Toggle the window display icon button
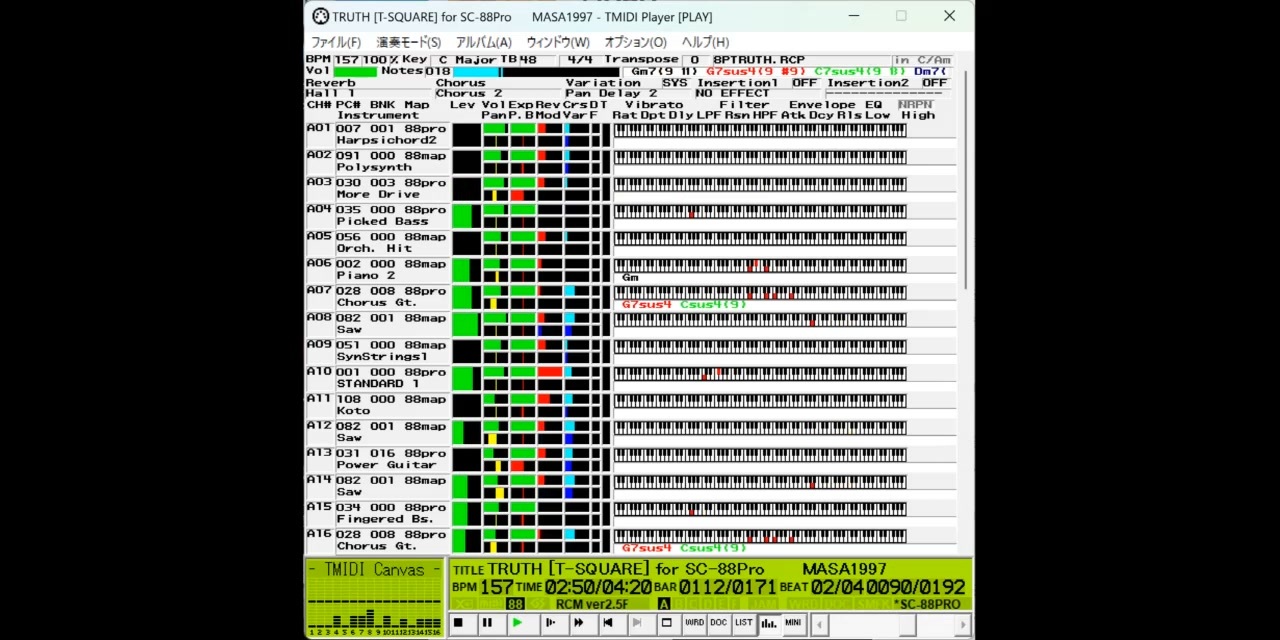 pyautogui.click(x=667, y=623)
